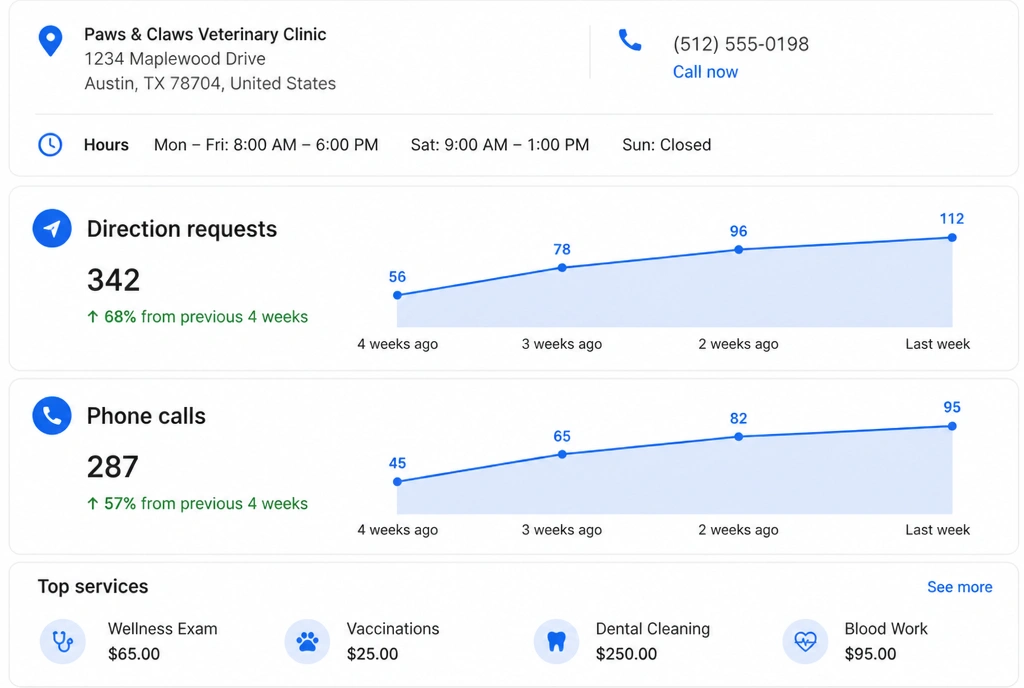The width and height of the screenshot is (1024, 688).
Task: Click the Sat: 9:00 AM – 1:00 PM text
Action: pos(500,145)
